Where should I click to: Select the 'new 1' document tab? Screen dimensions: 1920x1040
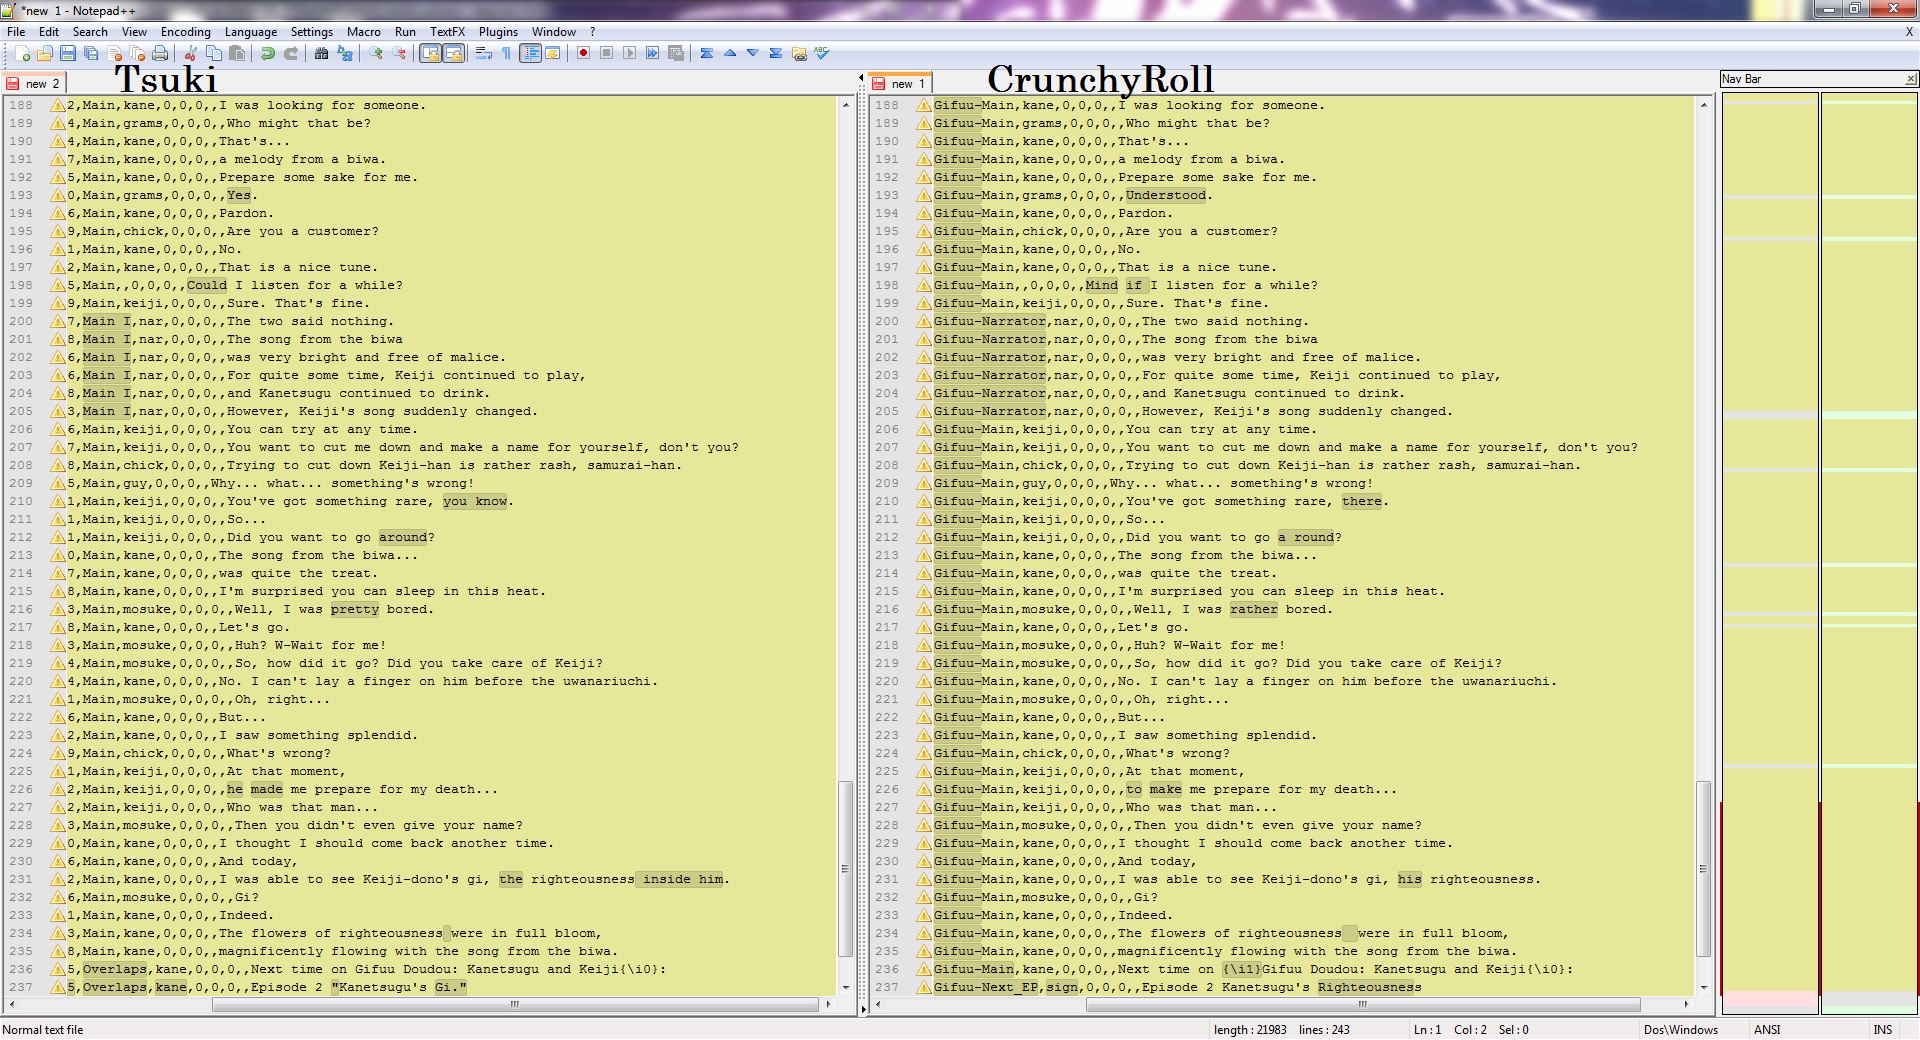[x=899, y=84]
